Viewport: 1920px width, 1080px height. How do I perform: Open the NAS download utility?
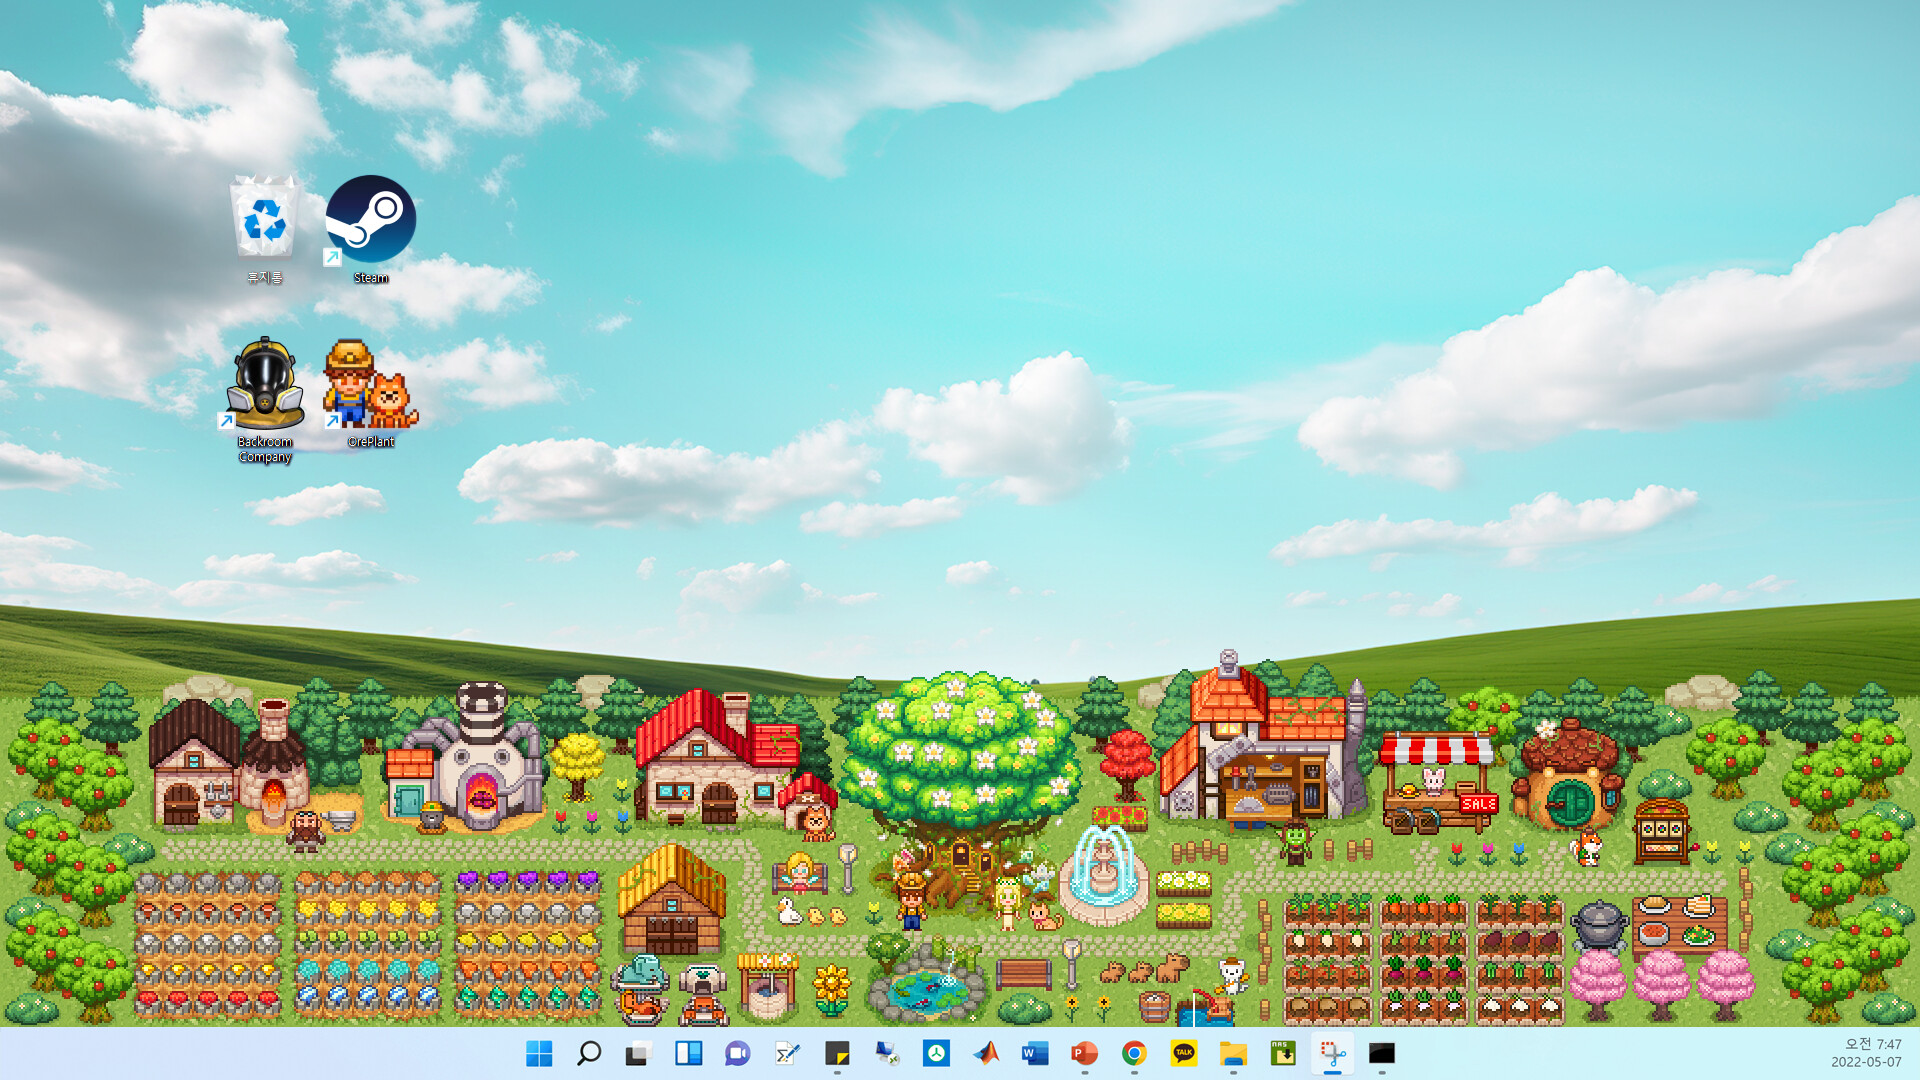1283,1053
